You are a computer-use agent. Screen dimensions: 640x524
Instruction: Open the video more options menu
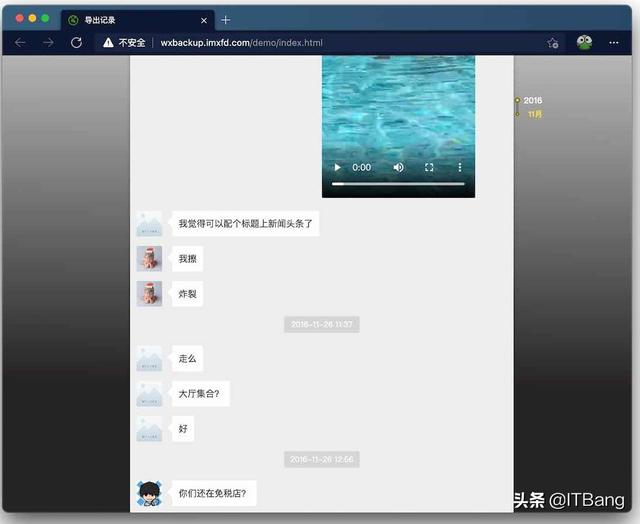pos(460,167)
